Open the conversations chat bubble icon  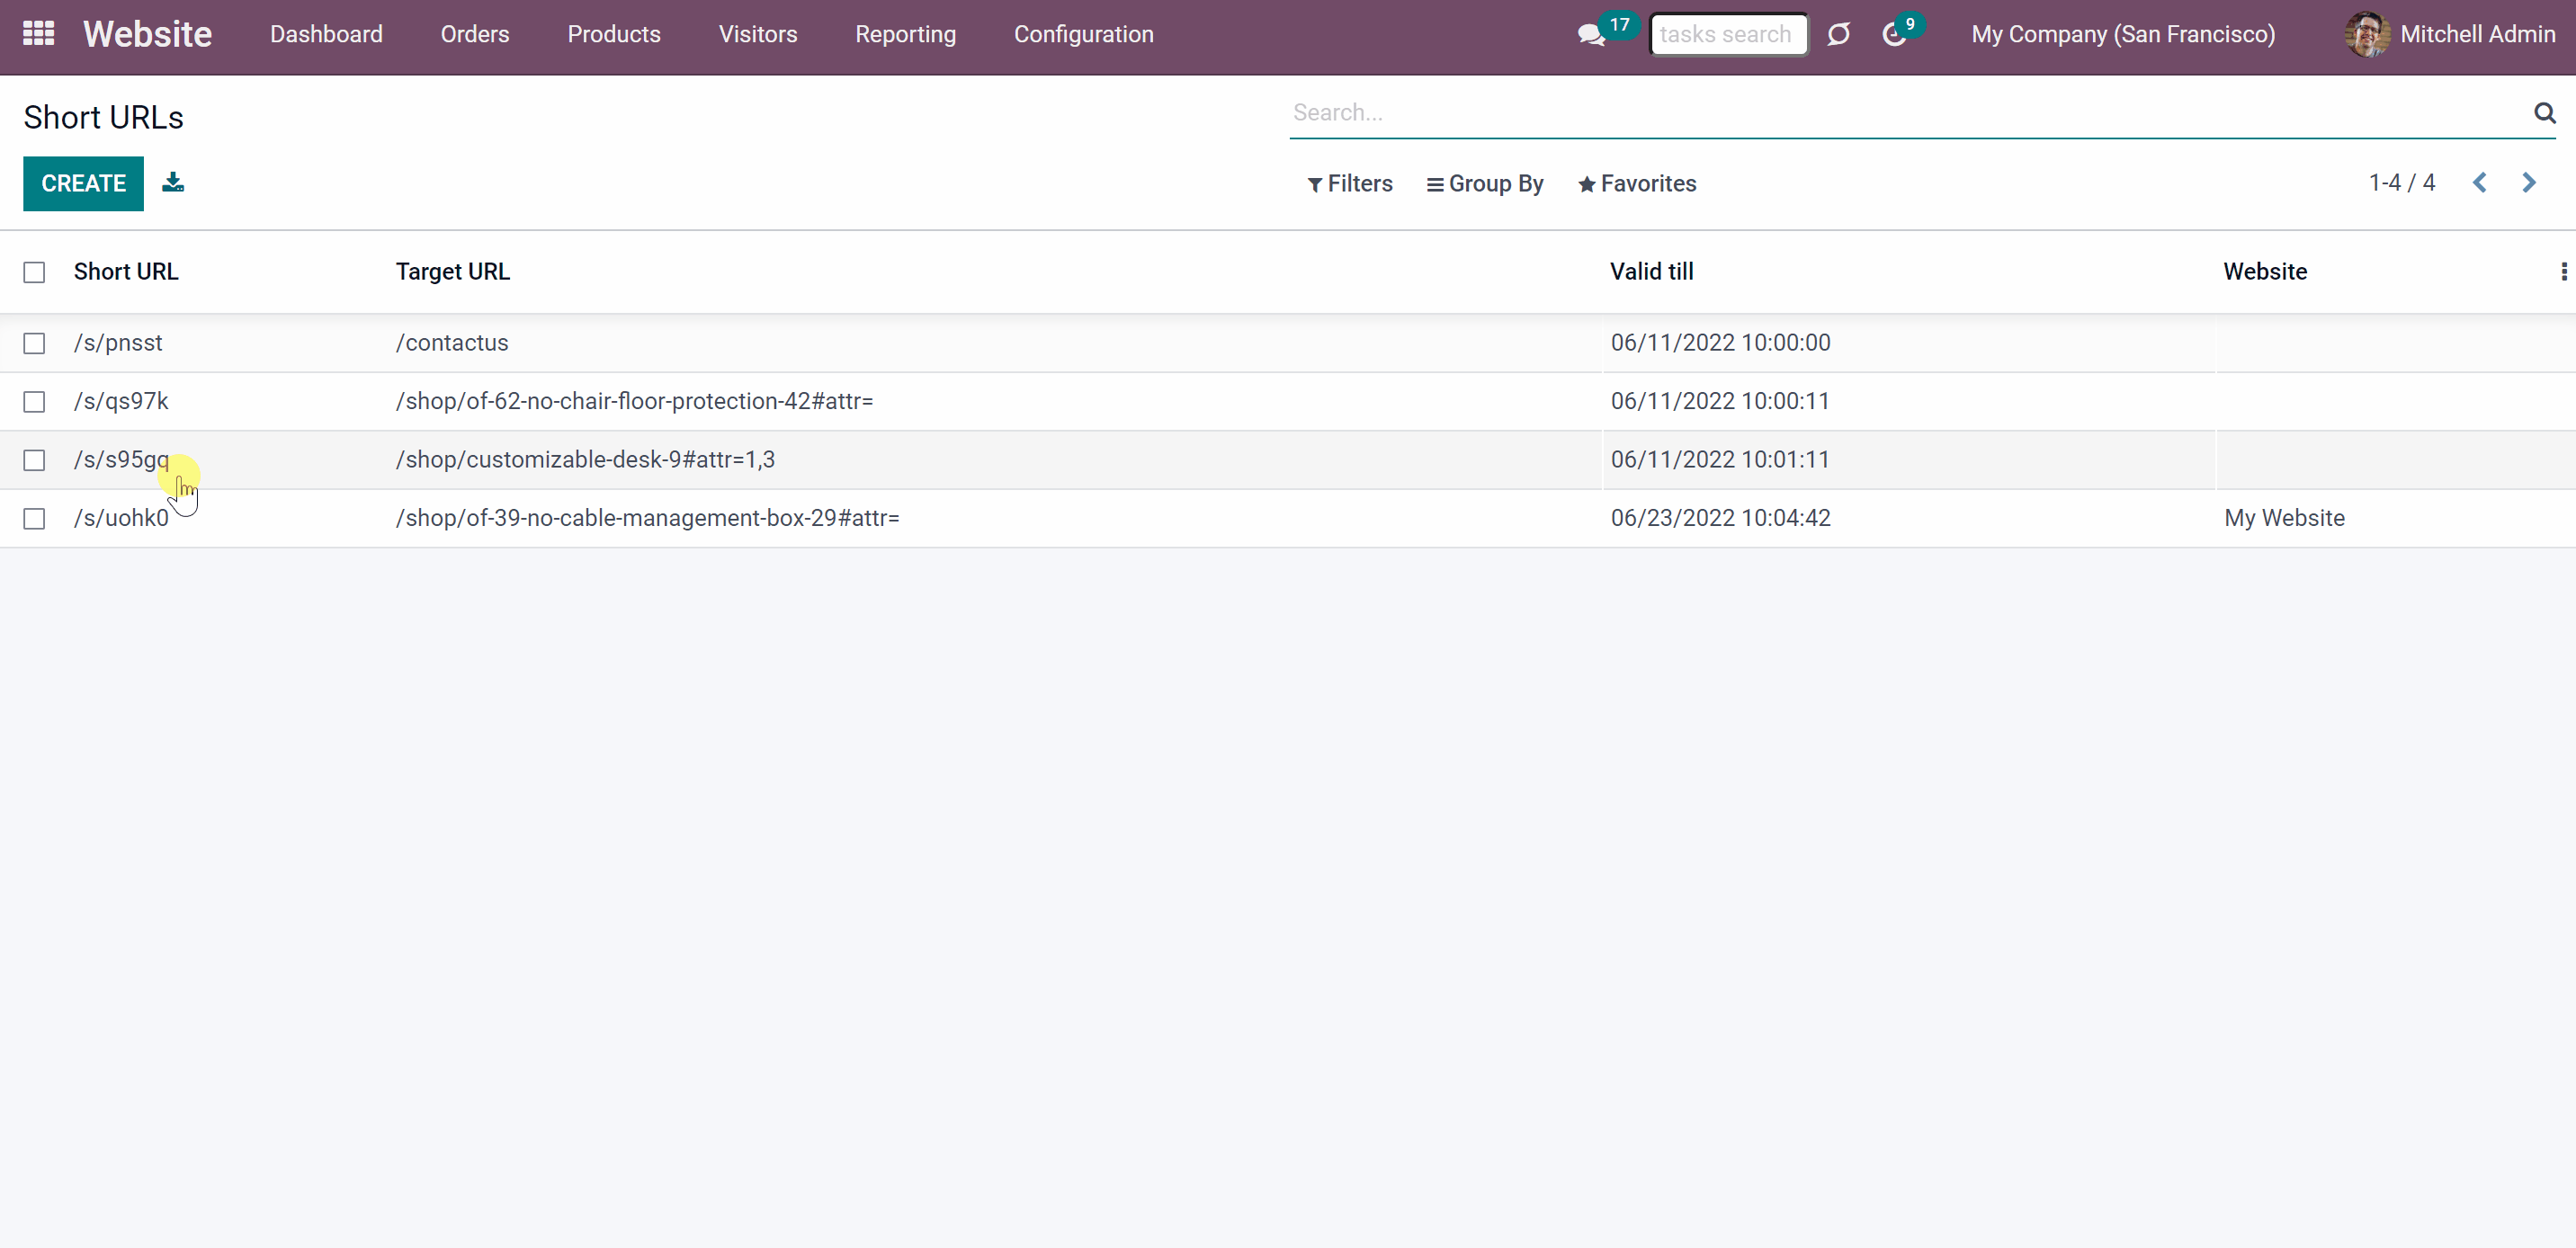(1590, 36)
